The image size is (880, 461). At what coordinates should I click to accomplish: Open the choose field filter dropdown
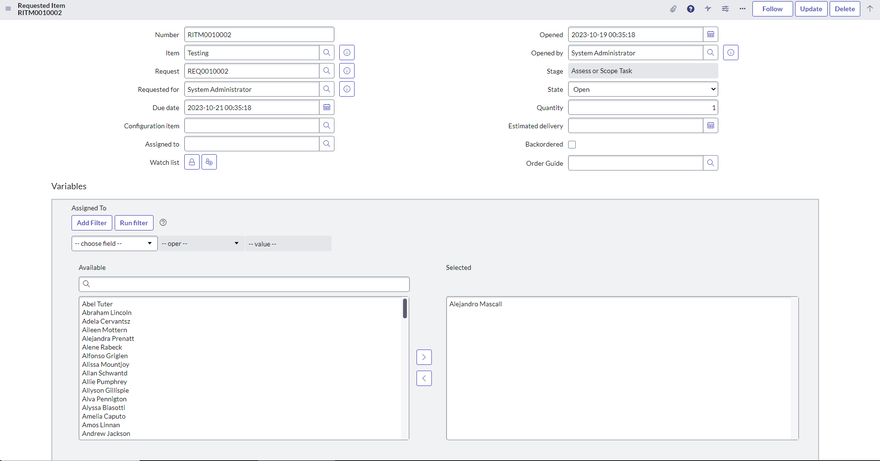[114, 243]
